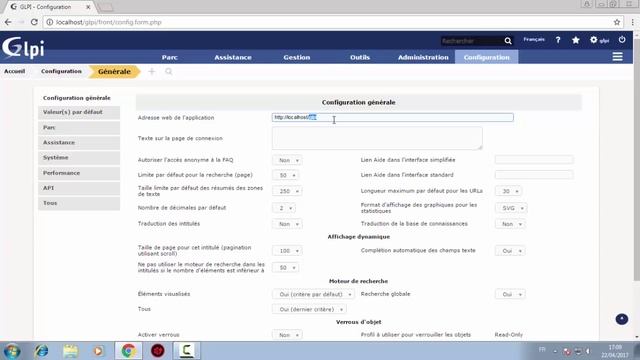Open Tous dernier critère dropdown
Viewport: 640px width, 360px height.
[309, 309]
